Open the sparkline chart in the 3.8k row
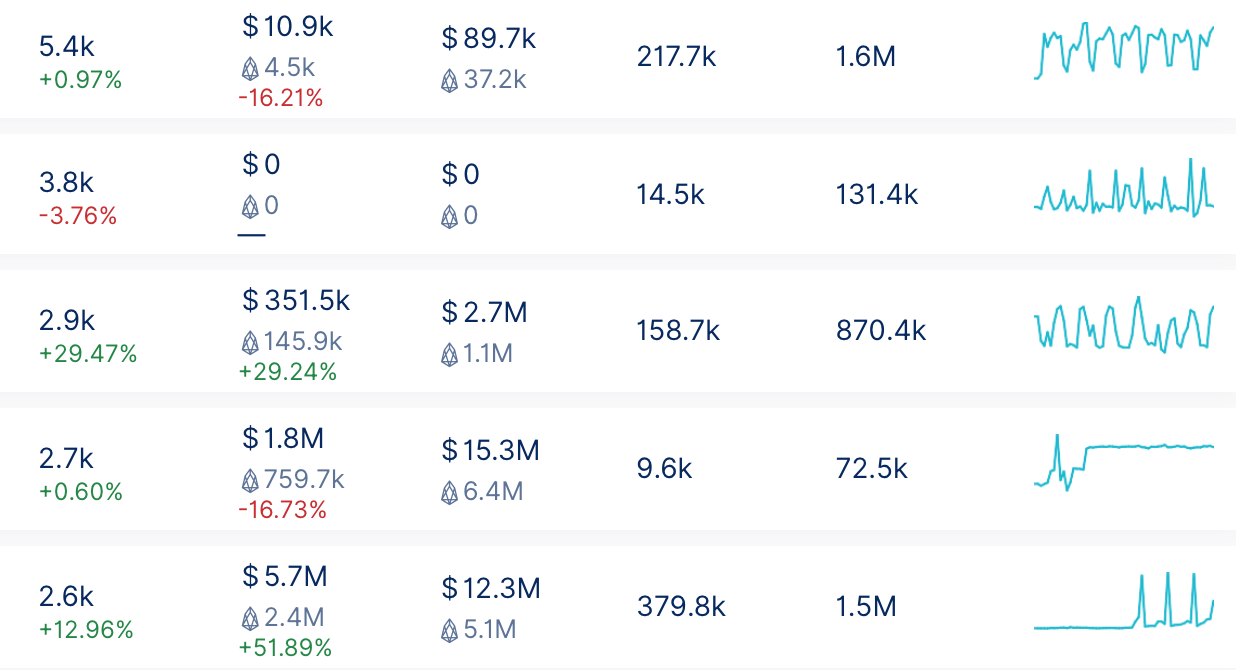The height and width of the screenshot is (670, 1236). (x=1124, y=190)
